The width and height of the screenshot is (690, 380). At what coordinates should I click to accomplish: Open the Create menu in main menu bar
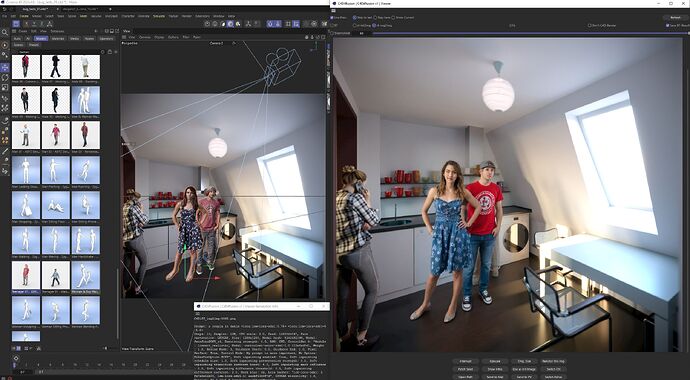click(24, 16)
